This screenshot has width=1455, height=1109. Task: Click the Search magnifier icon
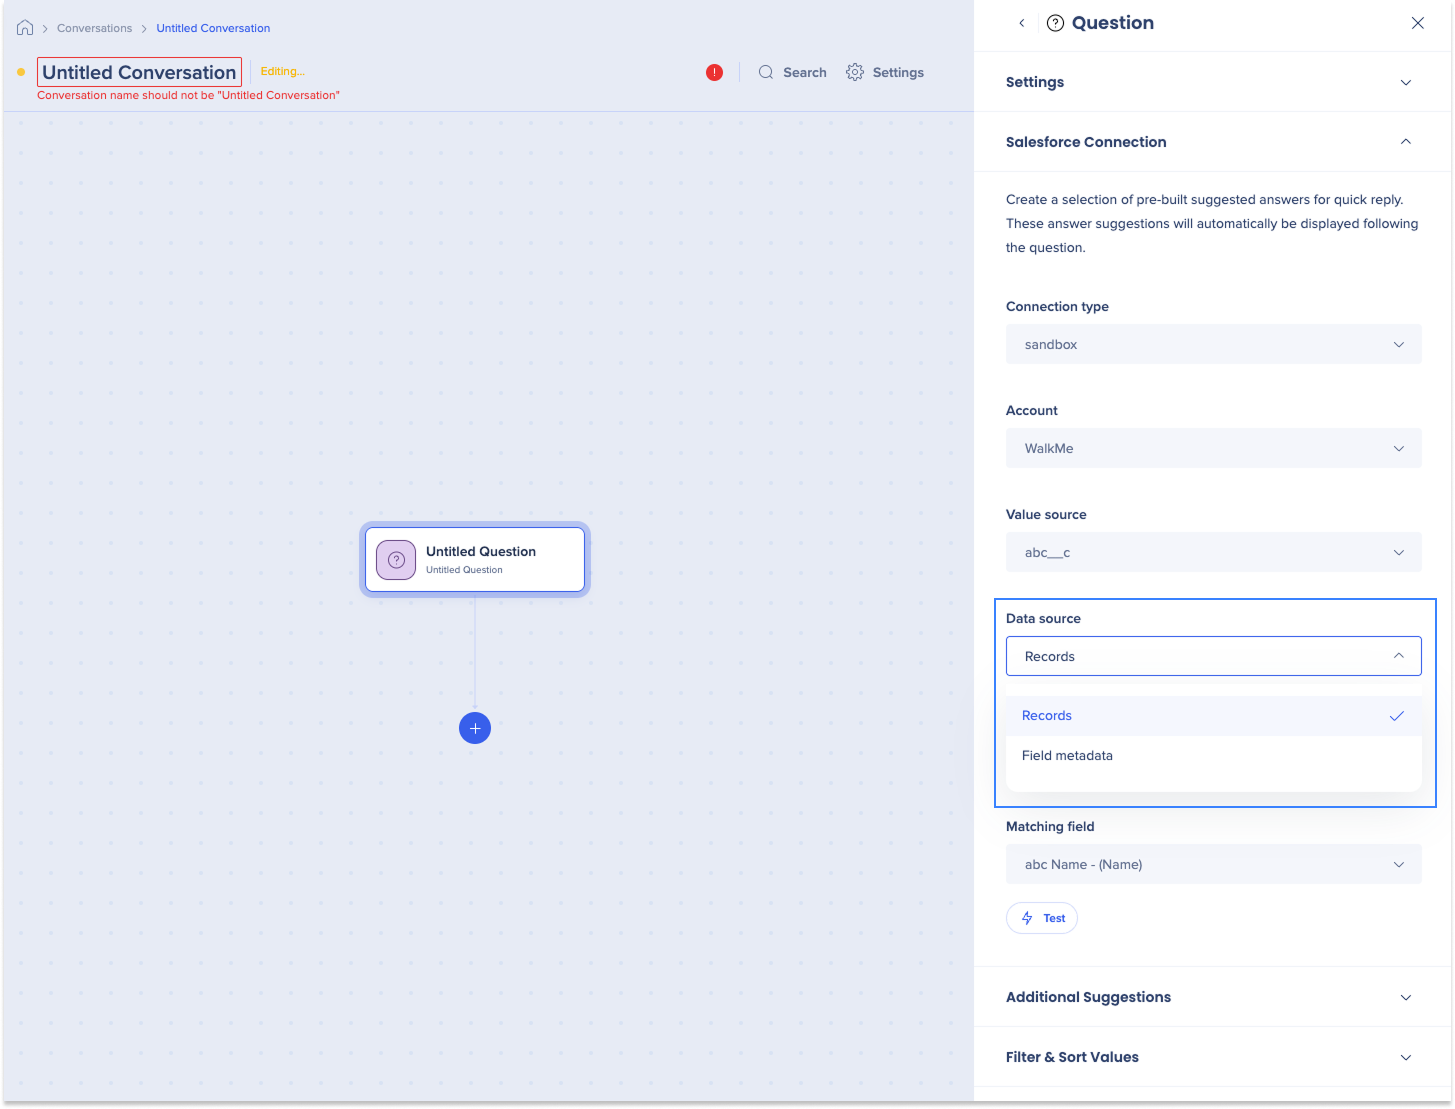click(766, 72)
